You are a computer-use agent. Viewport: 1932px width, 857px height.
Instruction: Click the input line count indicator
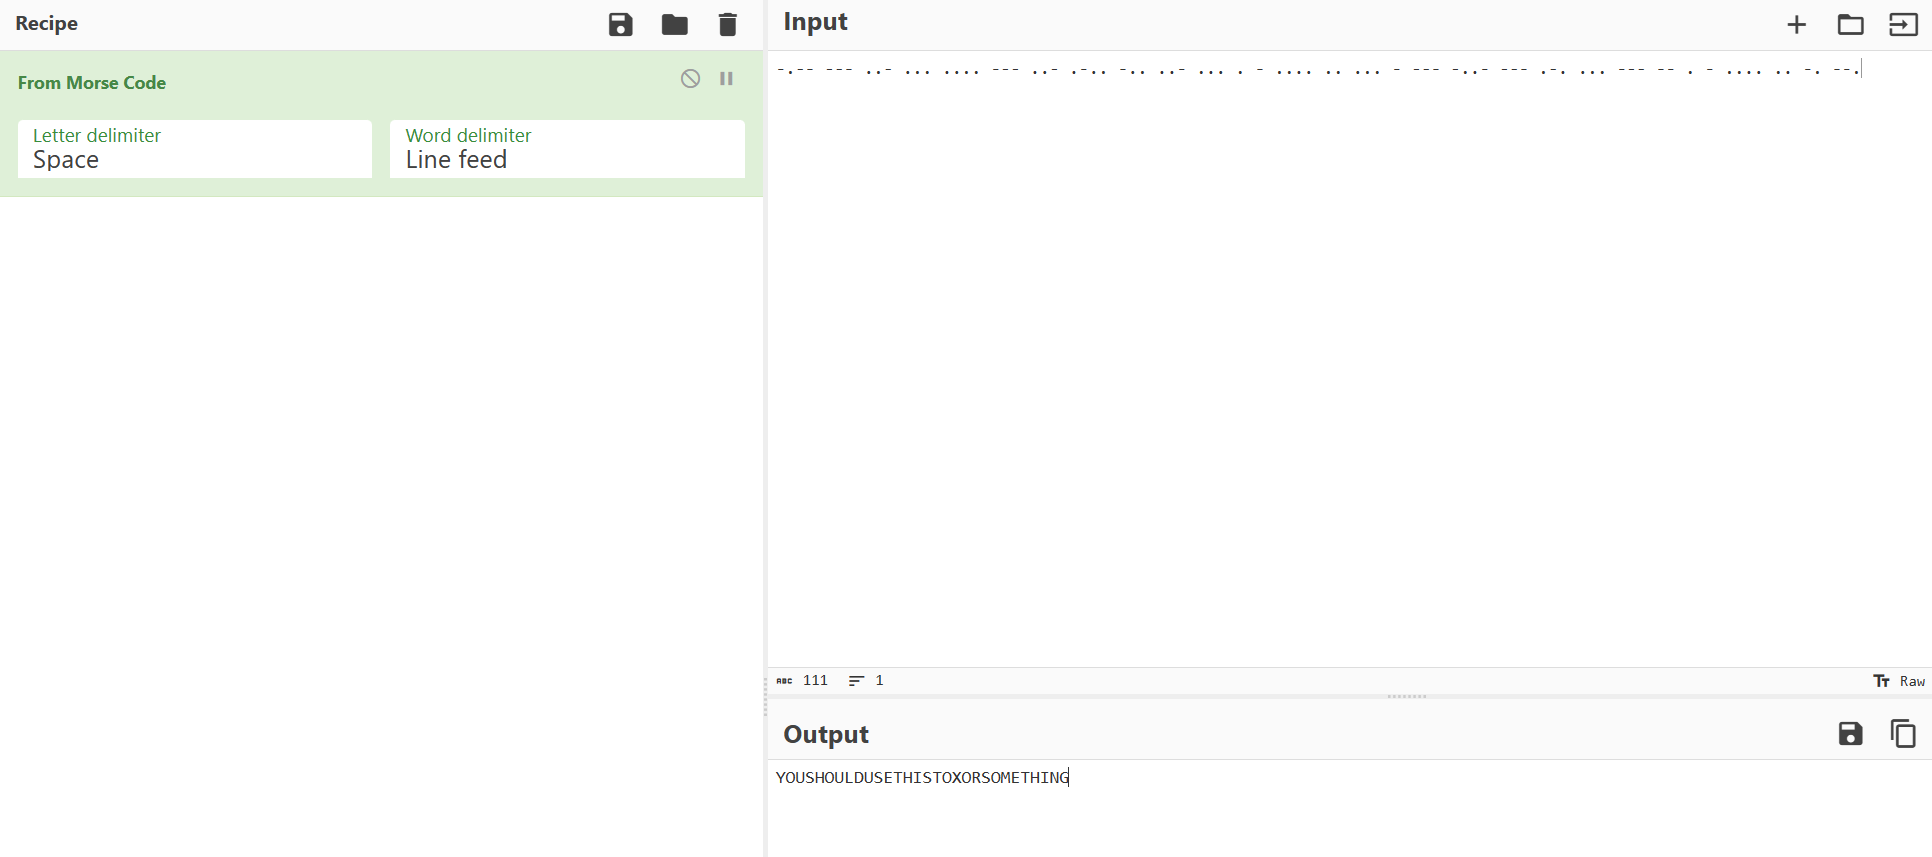(866, 681)
